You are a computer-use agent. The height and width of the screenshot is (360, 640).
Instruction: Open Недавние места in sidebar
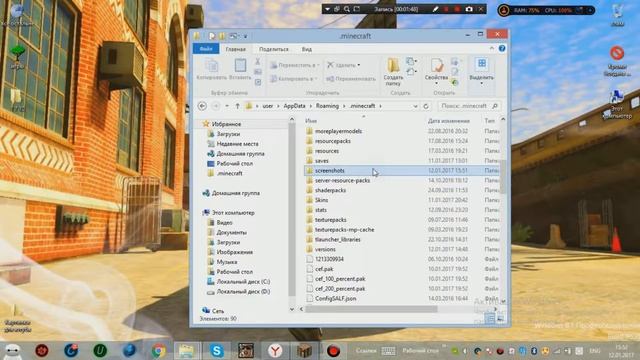pos(237,144)
